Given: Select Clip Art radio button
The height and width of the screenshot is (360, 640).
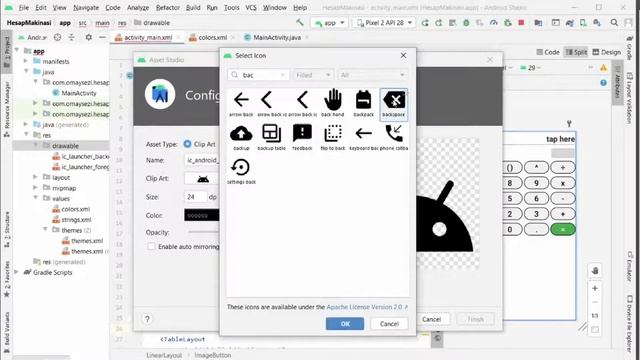Looking at the screenshot, I should pos(187,144).
